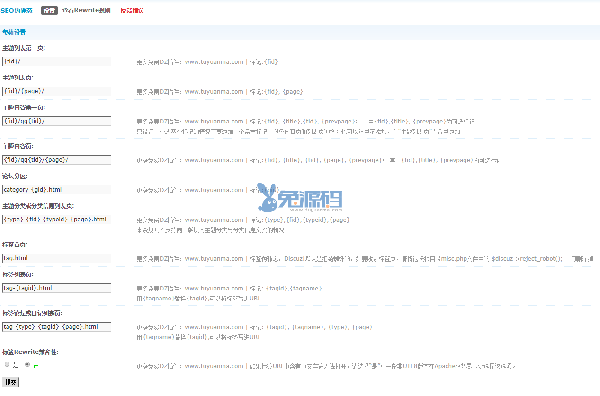The image size is (600, 396).
Task: Click the www.tuyuanma.com link beside the Rewrite compatibility radios
Action: tap(214, 366)
